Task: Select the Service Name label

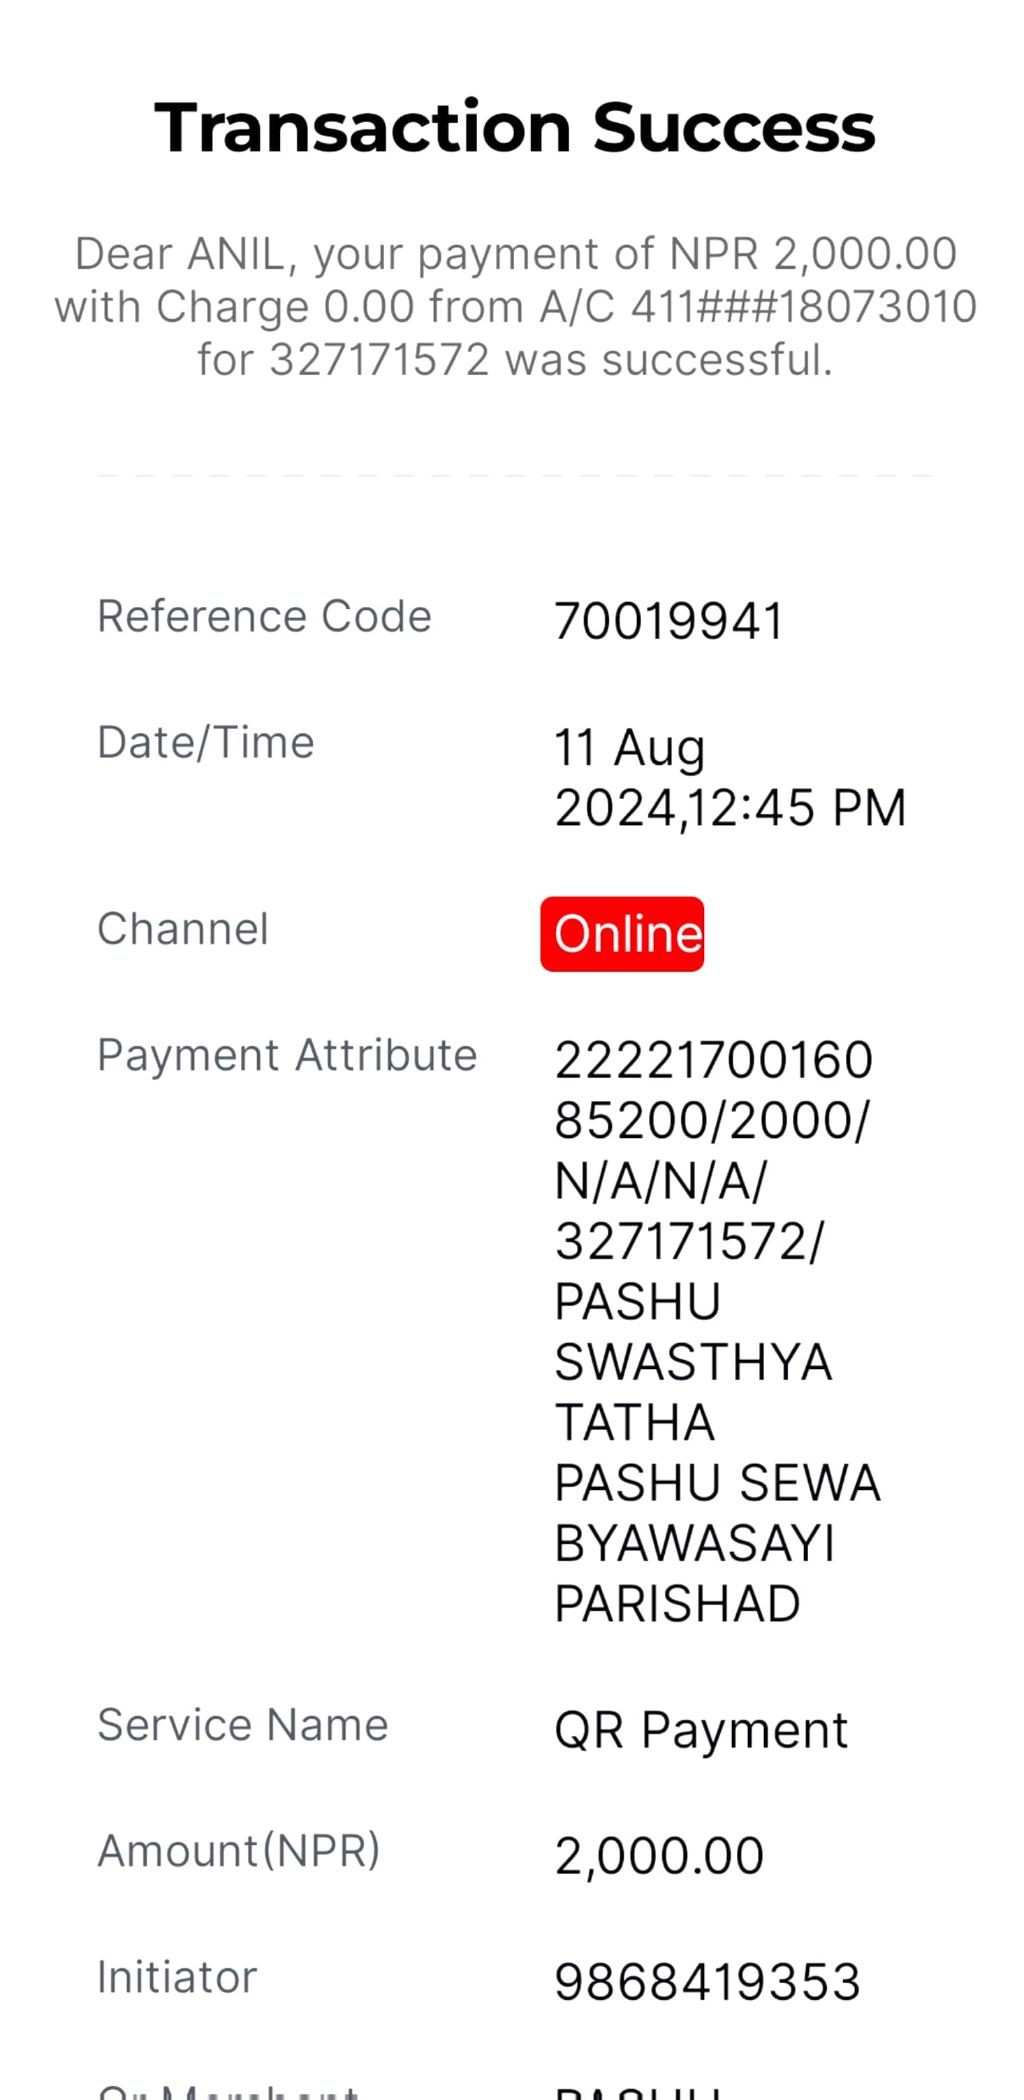Action: pyautogui.click(x=243, y=1725)
